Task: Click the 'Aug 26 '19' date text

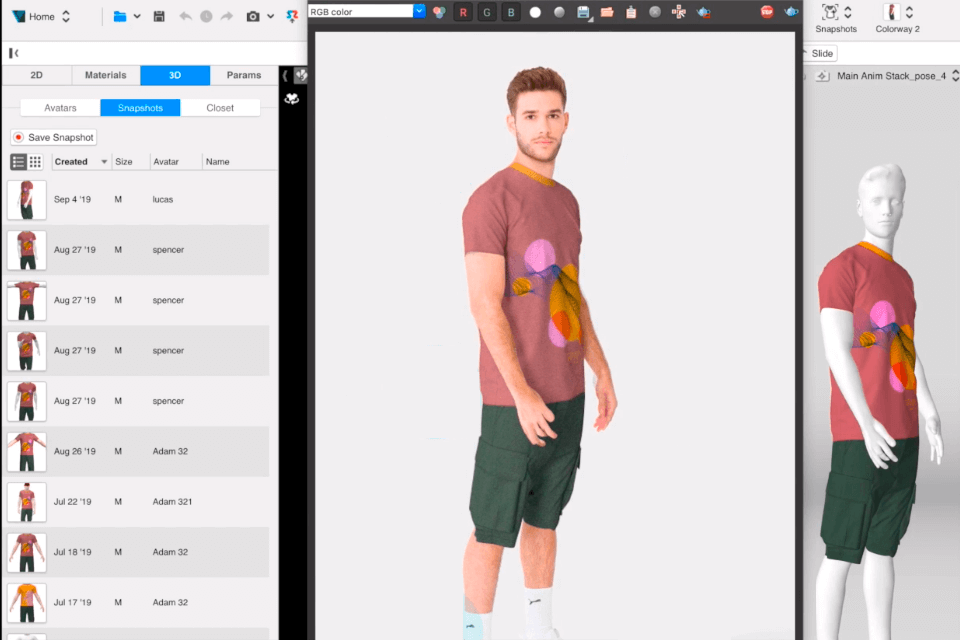Action: pos(75,451)
